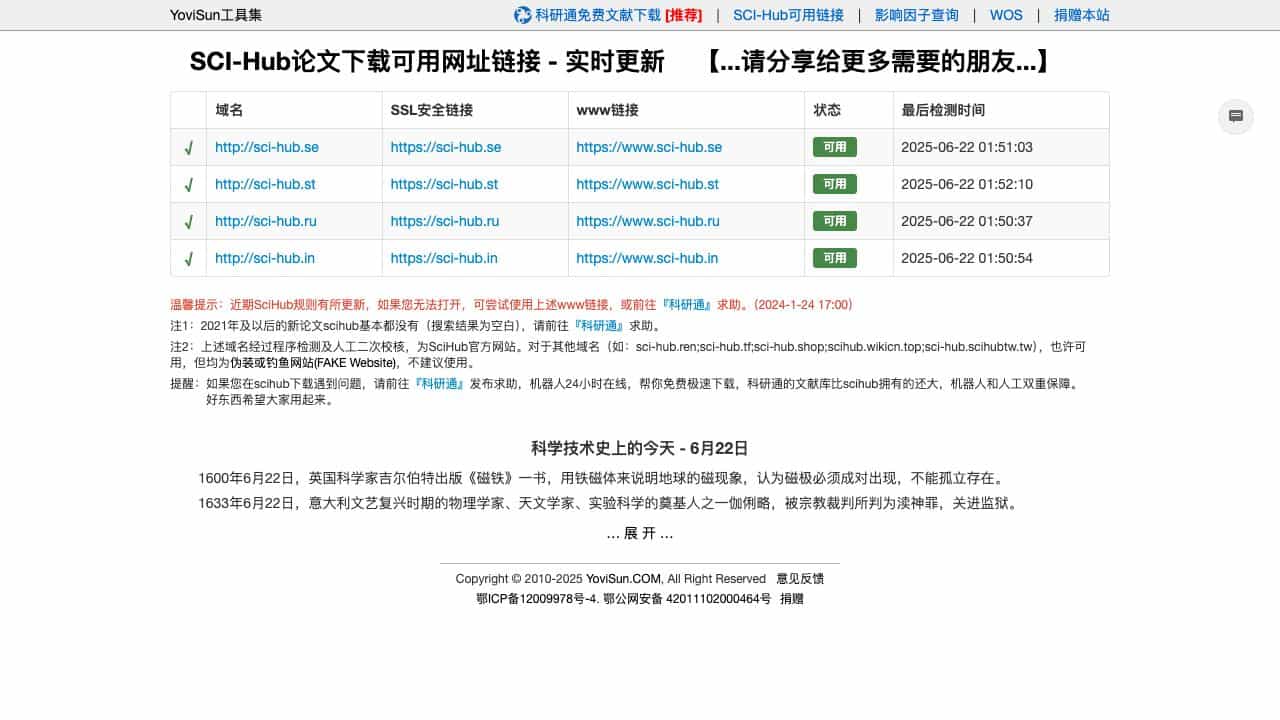The width and height of the screenshot is (1280, 720).
Task: Open the https://www.sci-hub.in link
Action: [647, 258]
